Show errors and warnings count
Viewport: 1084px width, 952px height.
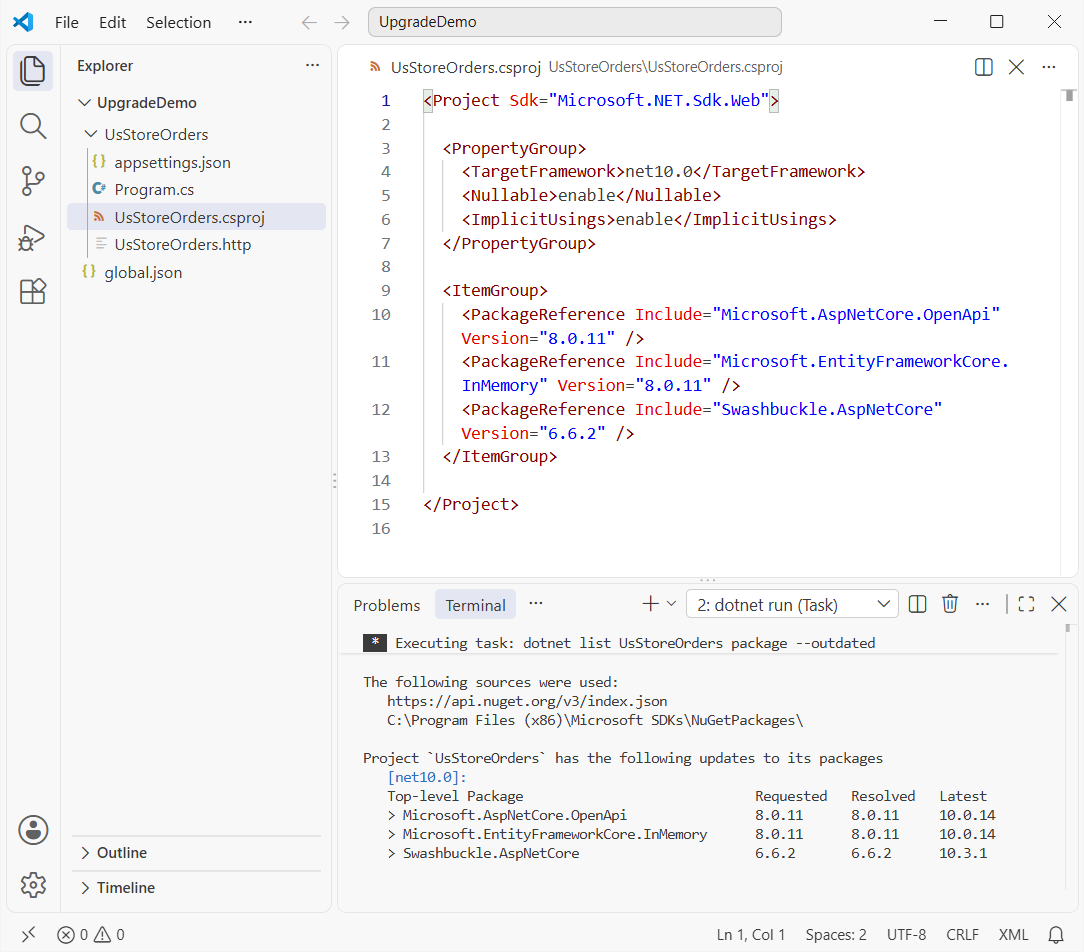[x=91, y=935]
